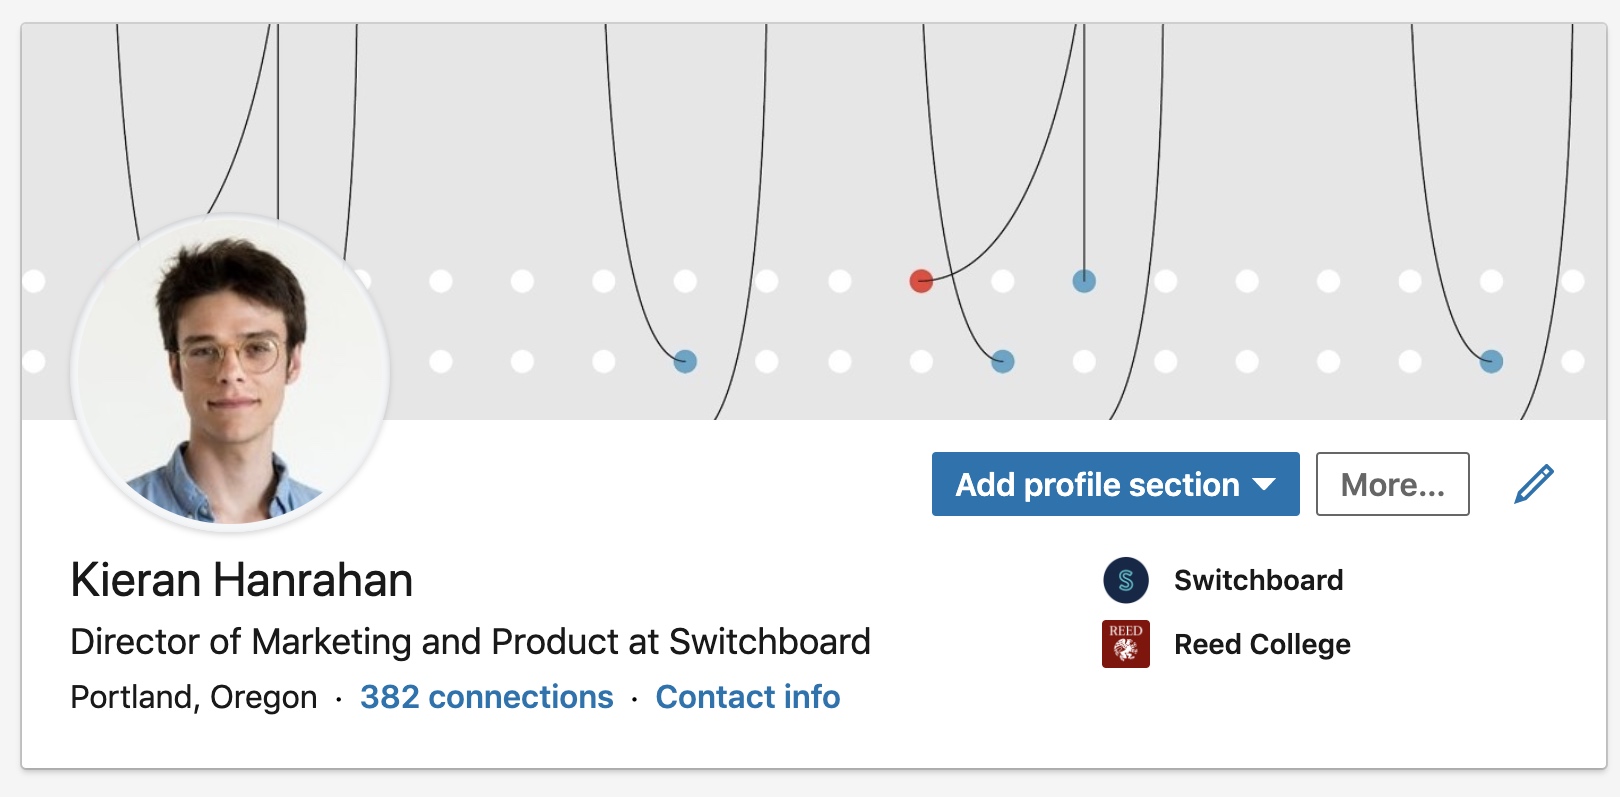1620x797 pixels.
Task: Select the name Kieran Hanrahan heading
Action: tap(242, 580)
